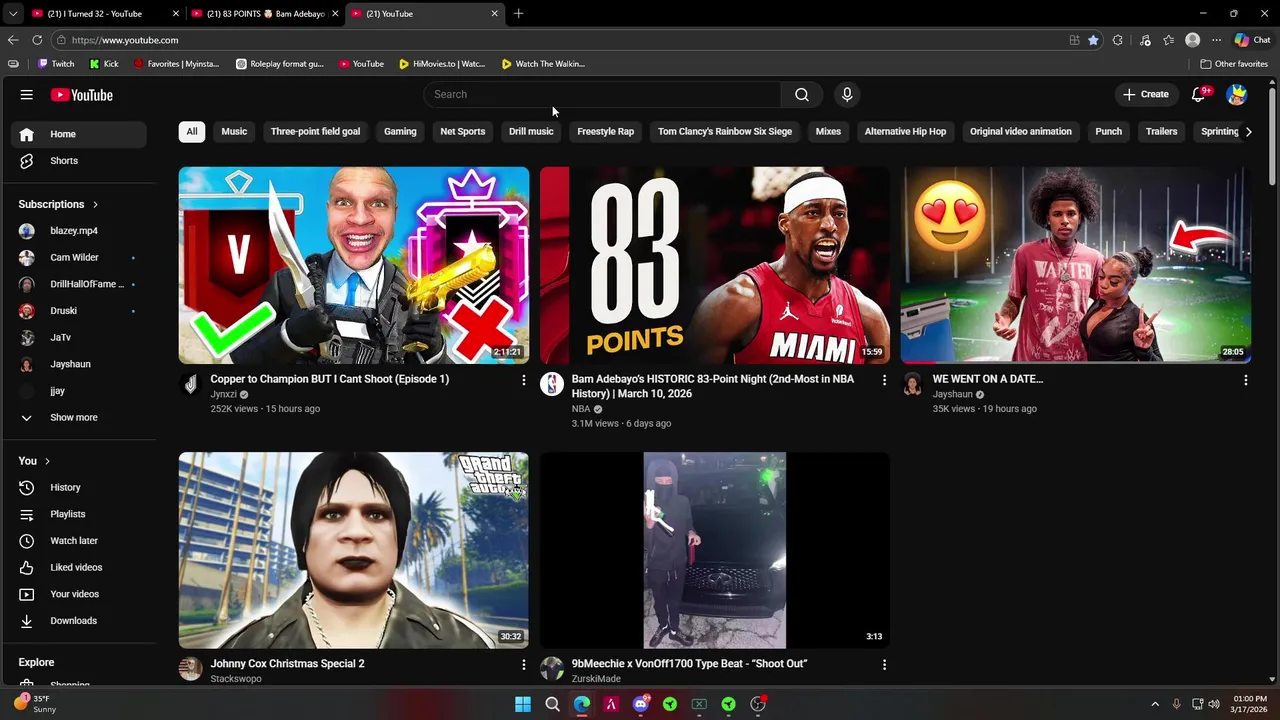Open more options for WE WENT ON A DATE video
1280x720 pixels.
(x=1245, y=380)
